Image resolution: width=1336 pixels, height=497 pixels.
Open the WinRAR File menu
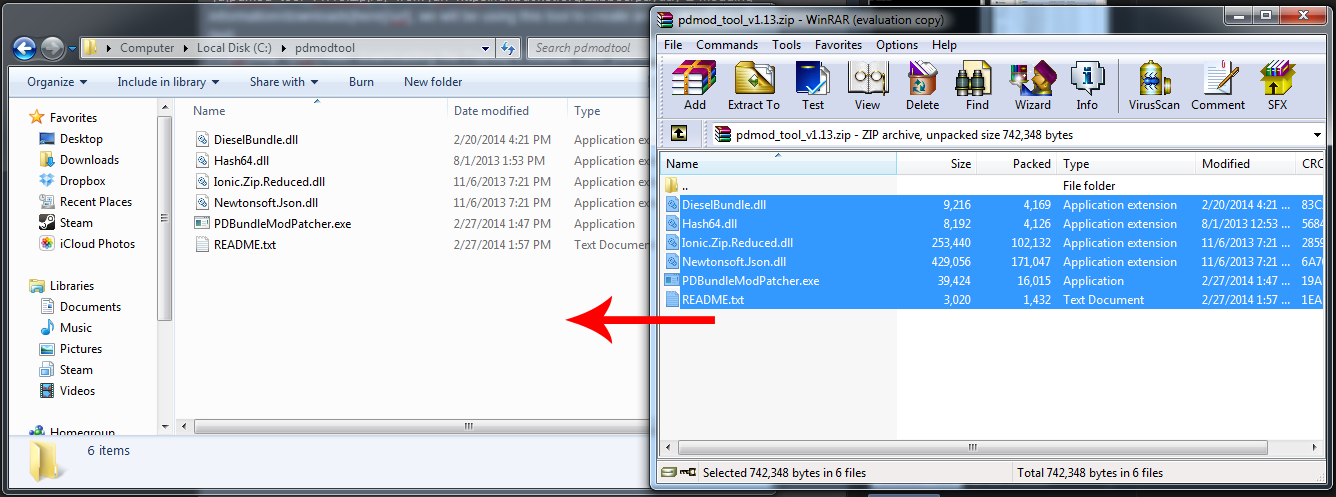click(673, 45)
